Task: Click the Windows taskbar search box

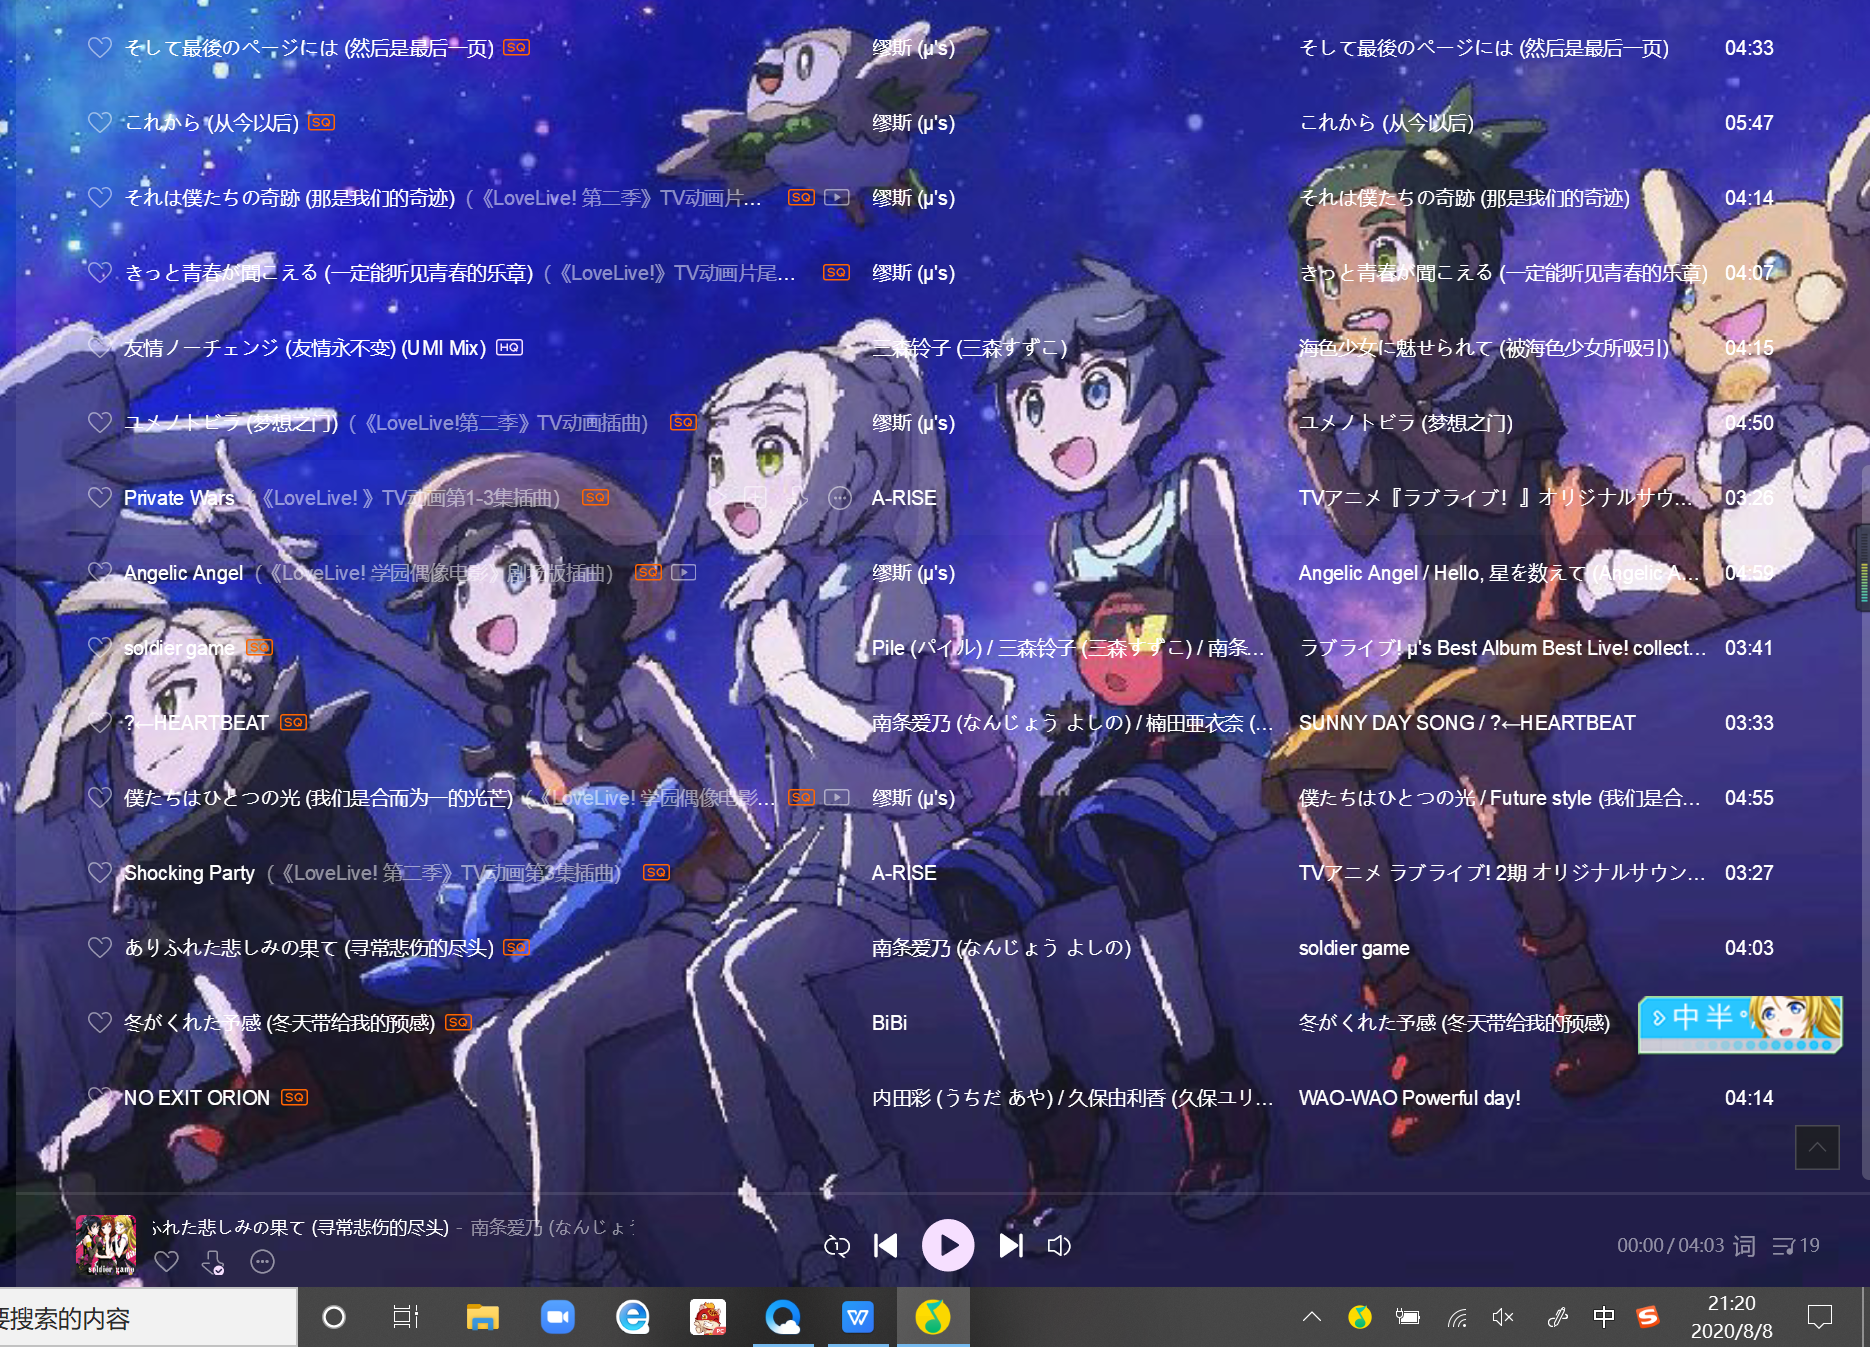Action: (x=148, y=1318)
